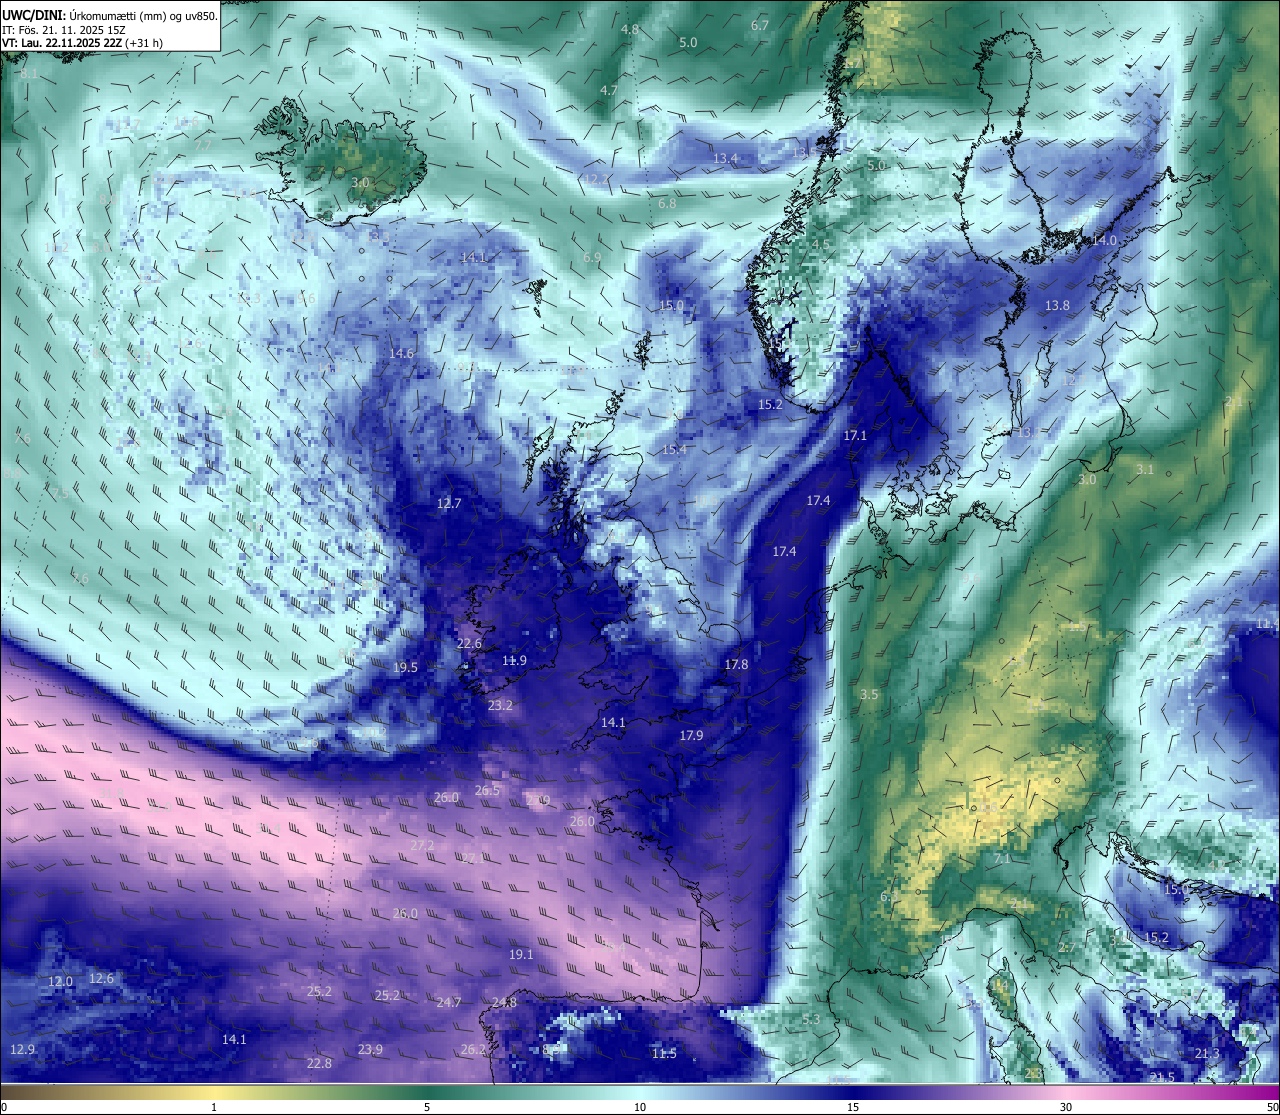This screenshot has height=1115, width=1280.
Task: Click the initialization line "IT: Fös. 21. 11. 2025 15Z"
Action: pos(64,30)
